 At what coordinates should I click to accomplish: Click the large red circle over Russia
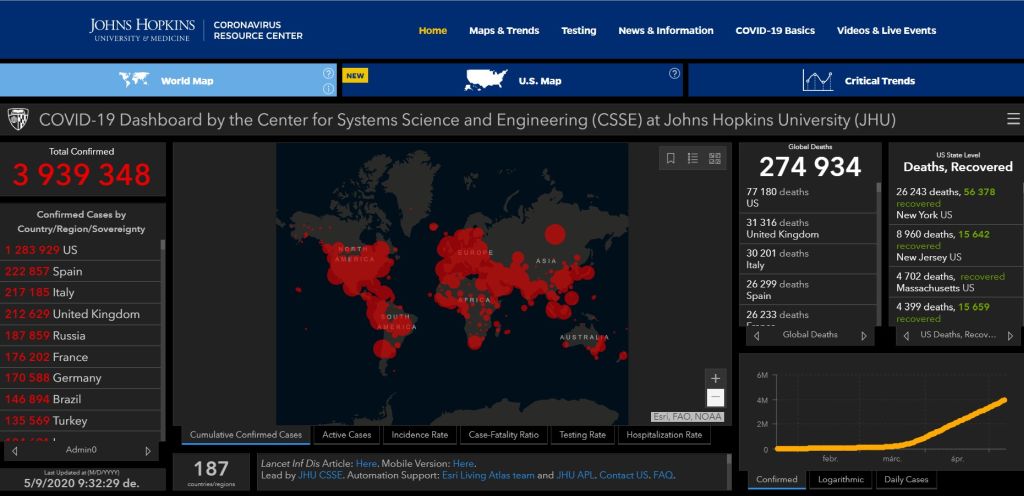554,234
